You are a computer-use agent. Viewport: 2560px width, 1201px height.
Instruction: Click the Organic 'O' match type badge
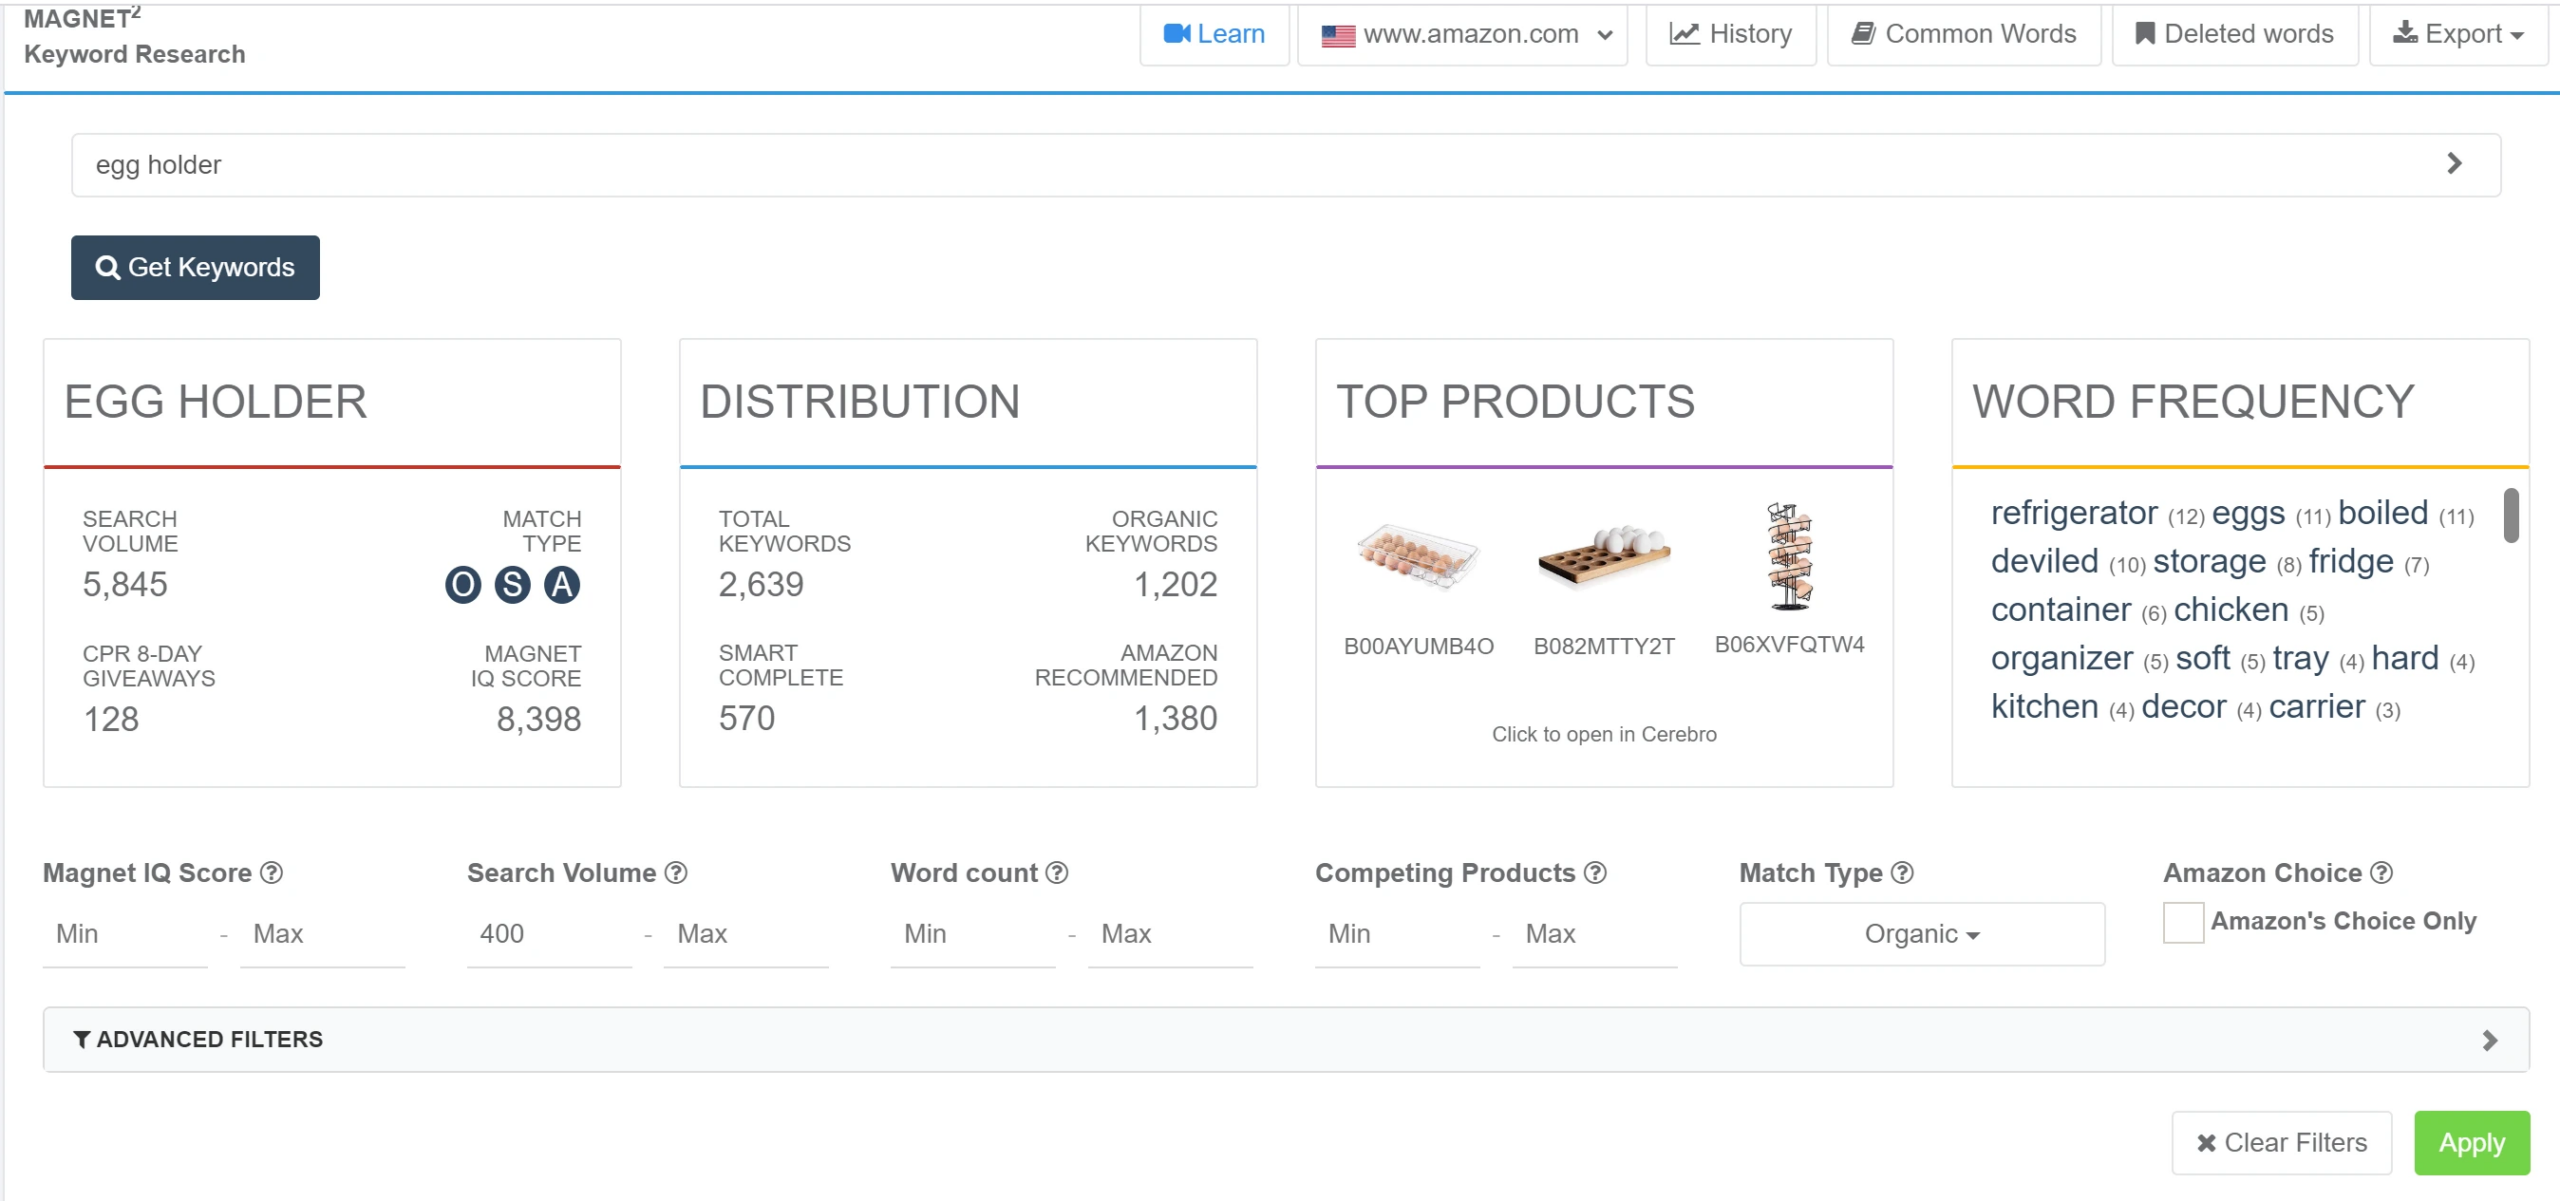462,585
